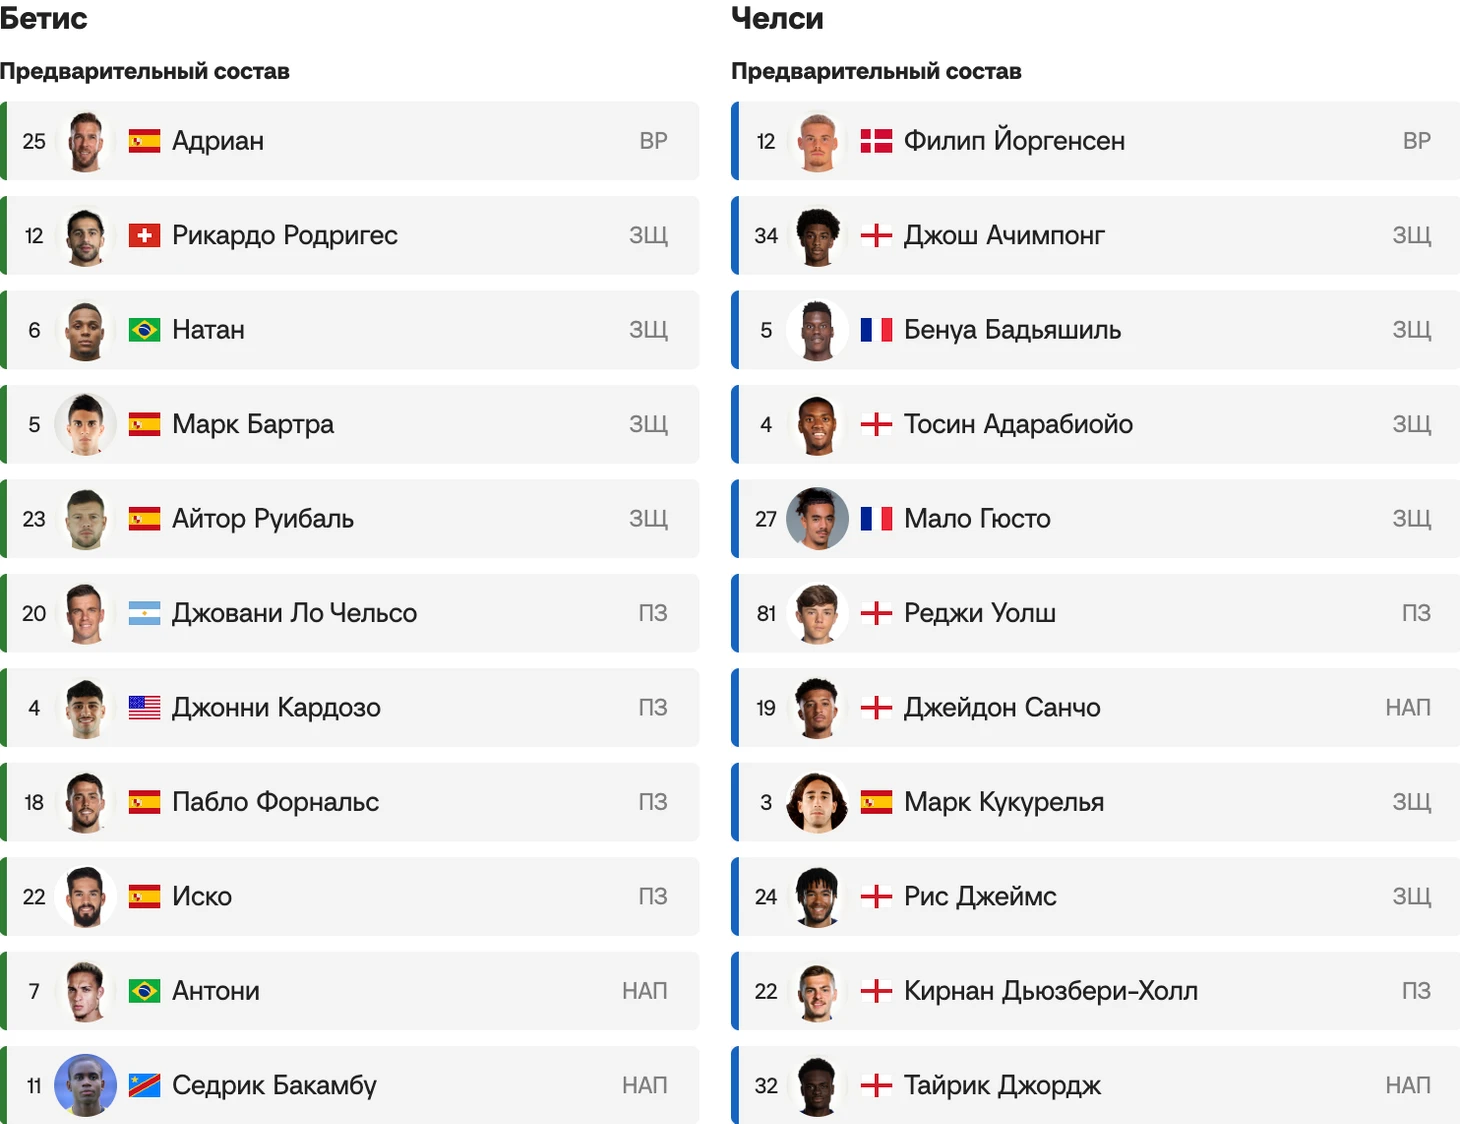Click the Argentina flag next to Джовани Ло Чельсо
Image resolution: width=1460 pixels, height=1124 pixels.
(144, 613)
